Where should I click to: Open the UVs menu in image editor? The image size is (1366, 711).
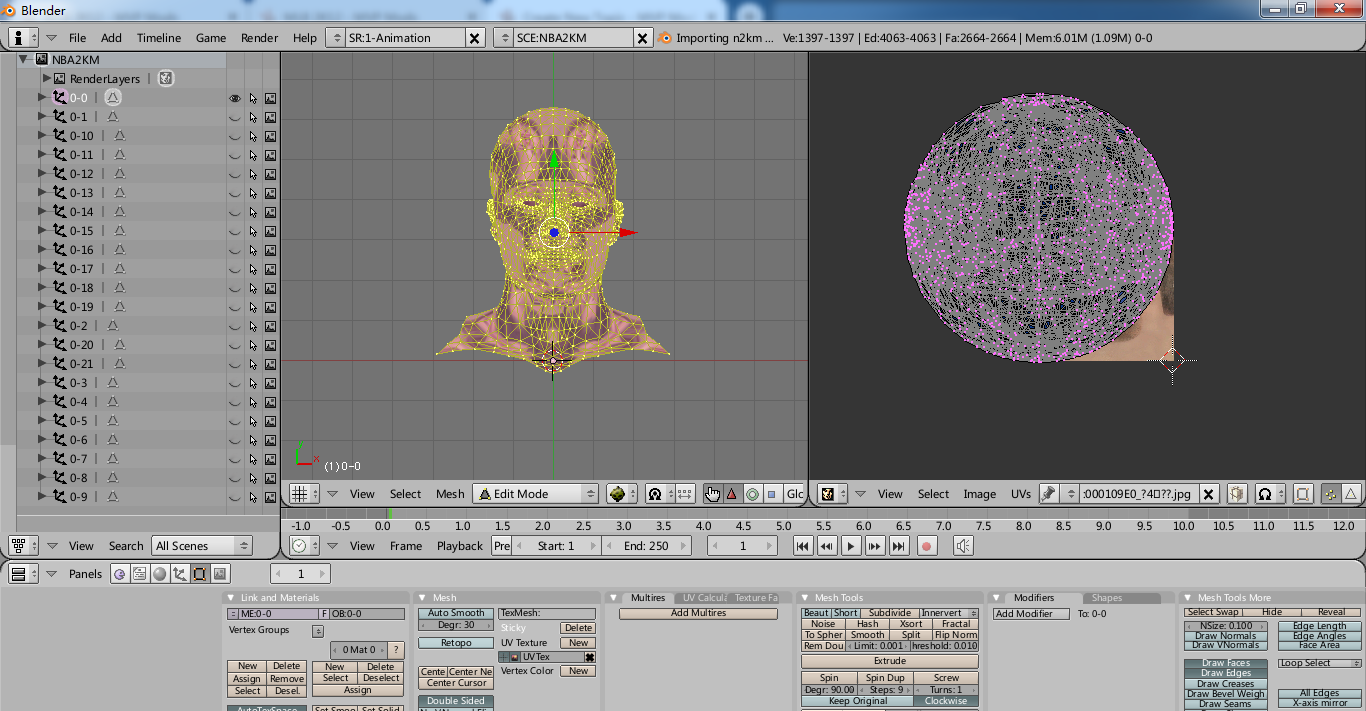tap(1020, 494)
